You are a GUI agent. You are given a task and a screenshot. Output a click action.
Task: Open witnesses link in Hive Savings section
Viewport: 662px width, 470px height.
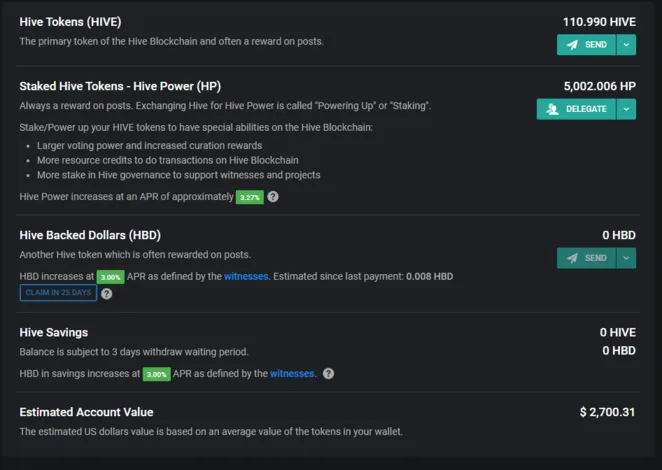coord(292,373)
